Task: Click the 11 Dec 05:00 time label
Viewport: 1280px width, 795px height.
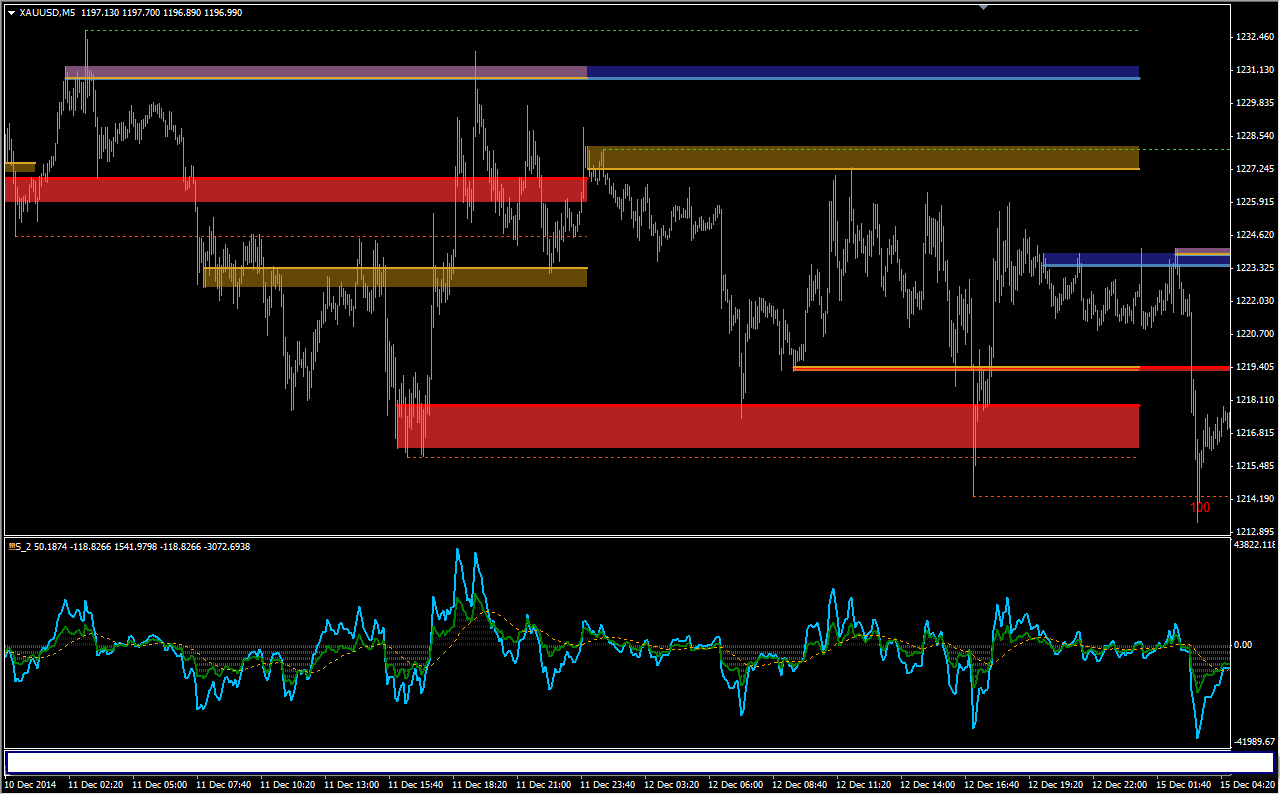Action: (x=159, y=785)
